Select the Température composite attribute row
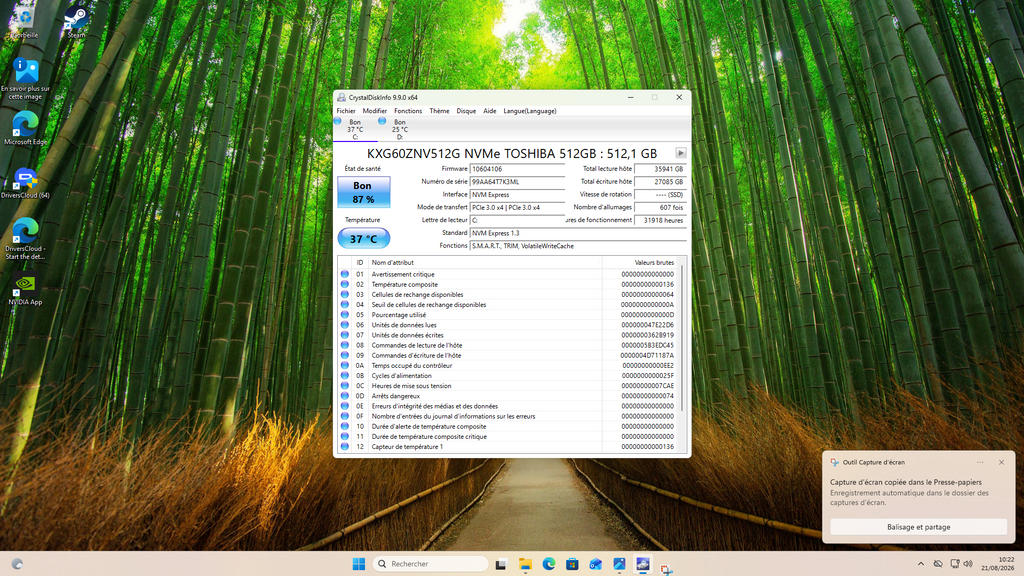The height and width of the screenshot is (576, 1024). click(509, 285)
